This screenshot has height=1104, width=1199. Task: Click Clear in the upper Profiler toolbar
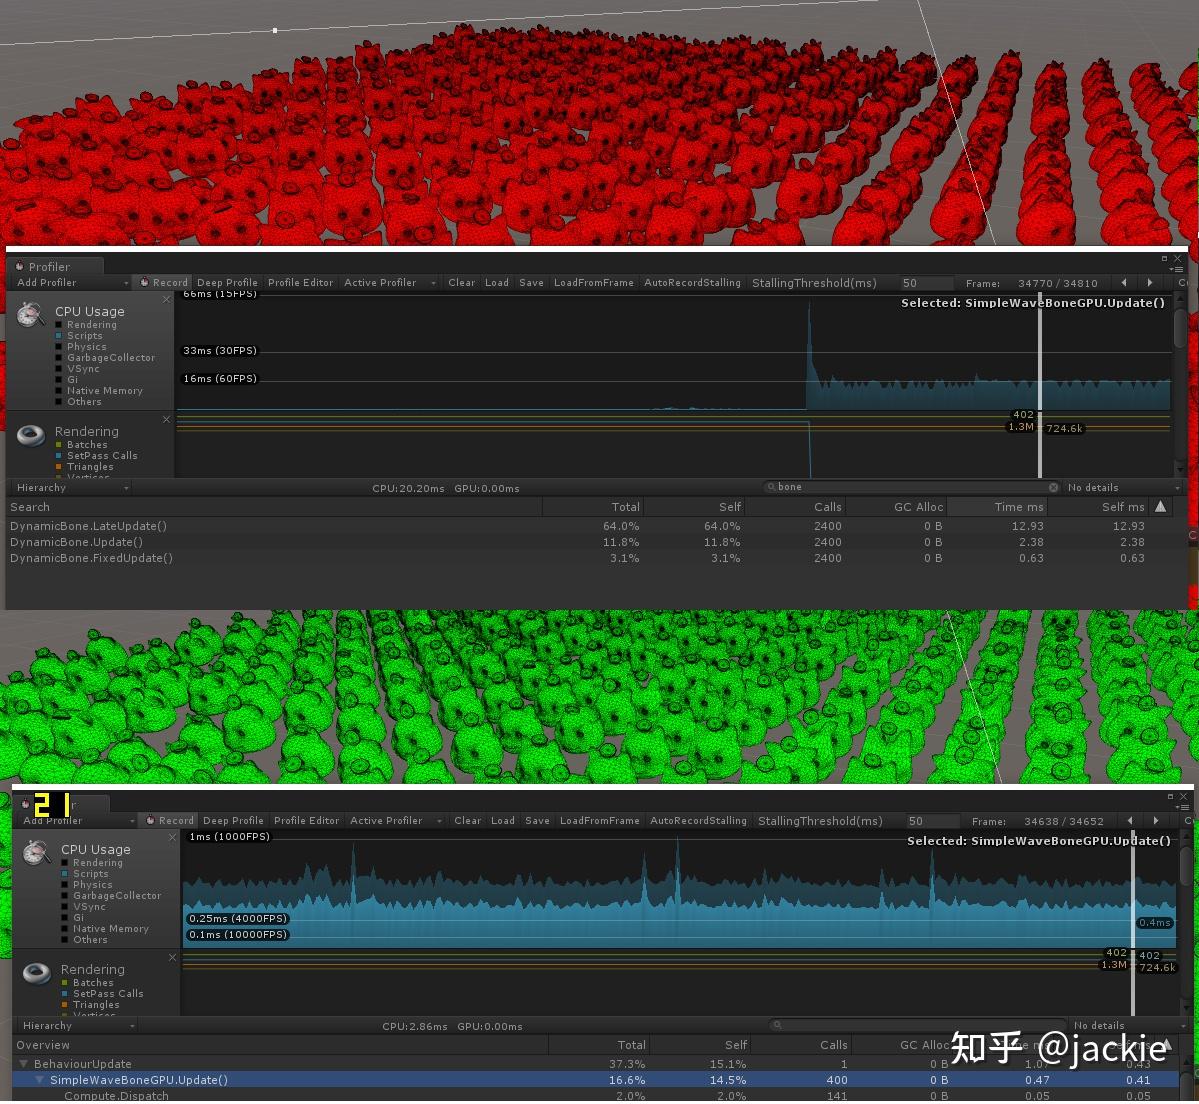tap(461, 283)
